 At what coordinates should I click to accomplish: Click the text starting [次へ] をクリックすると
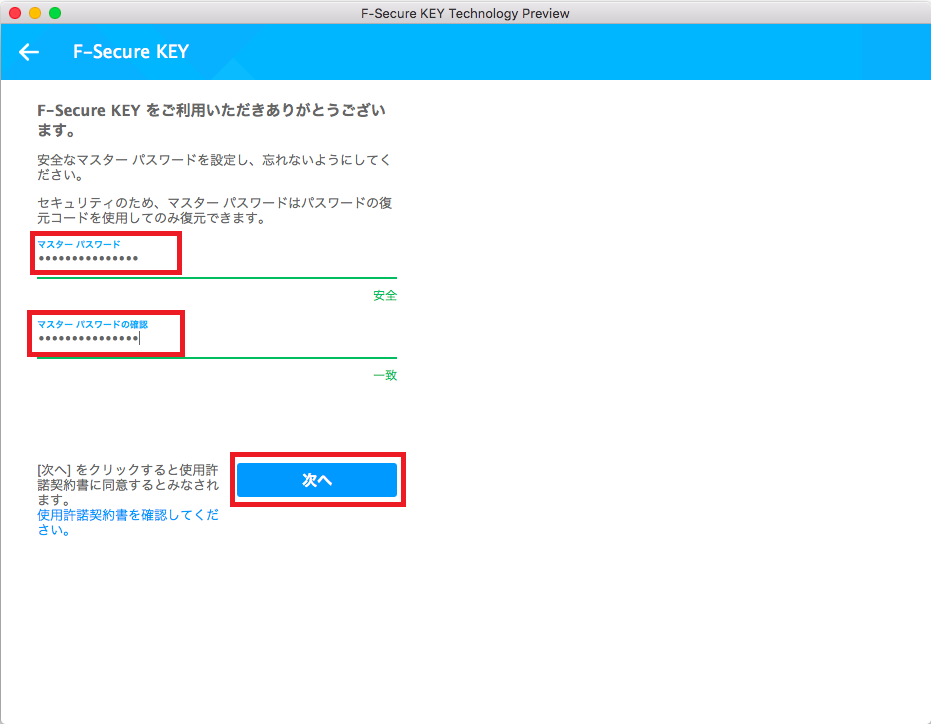tap(128, 485)
